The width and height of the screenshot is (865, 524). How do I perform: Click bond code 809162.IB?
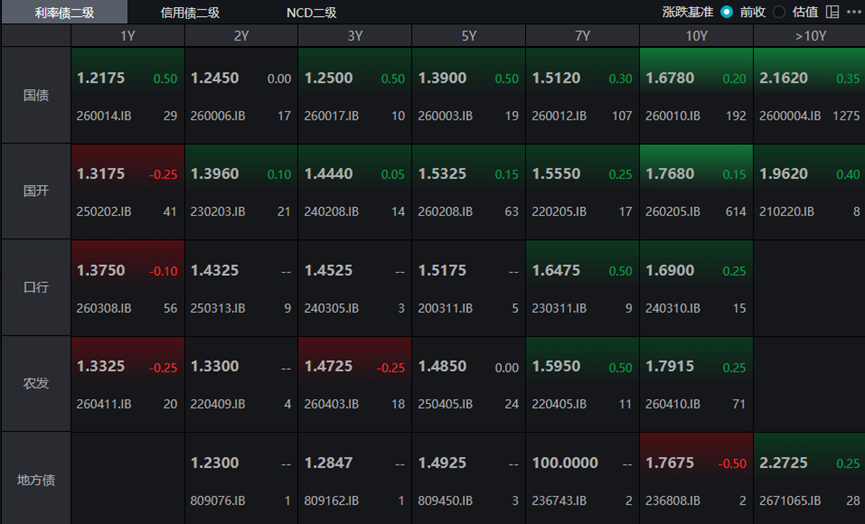click(331, 501)
